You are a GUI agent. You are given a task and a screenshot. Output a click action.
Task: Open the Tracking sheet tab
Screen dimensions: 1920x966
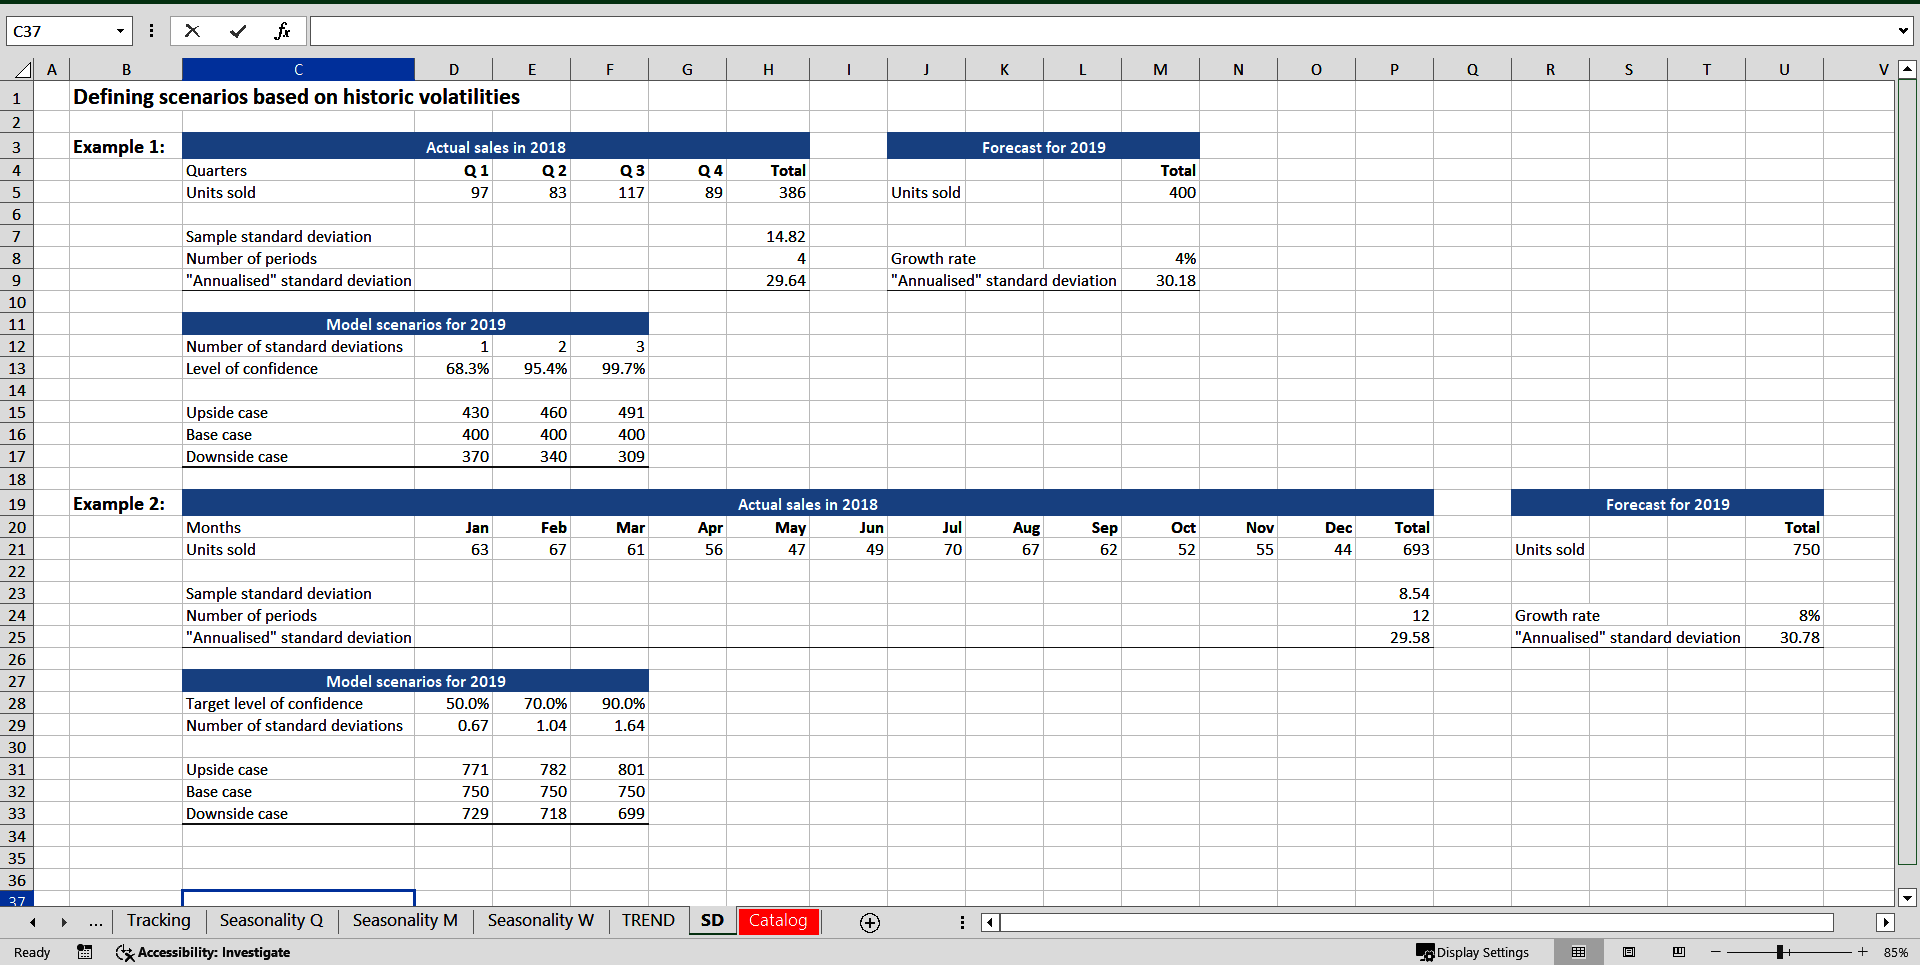[x=158, y=921]
